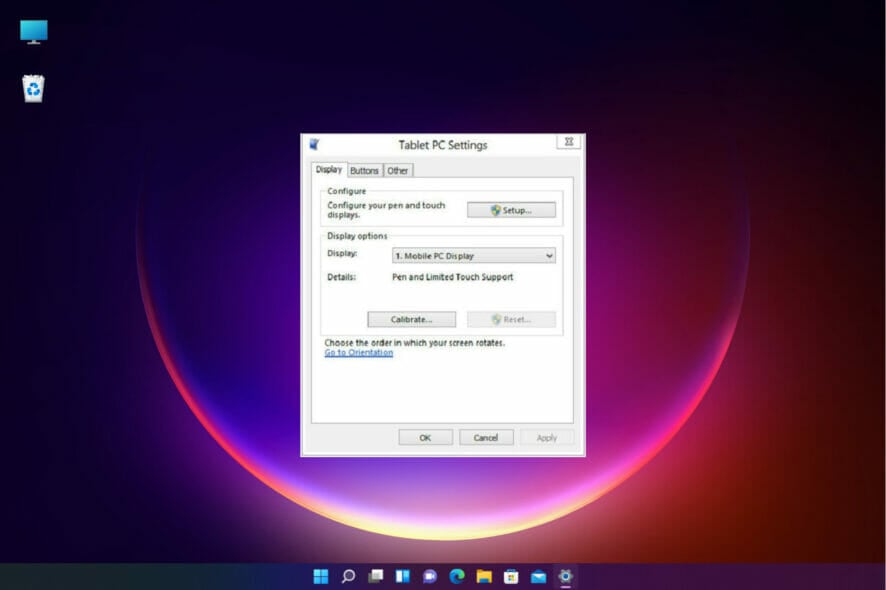The height and width of the screenshot is (590, 886).
Task: Open Task View from the taskbar
Action: pyautogui.click(x=374, y=577)
